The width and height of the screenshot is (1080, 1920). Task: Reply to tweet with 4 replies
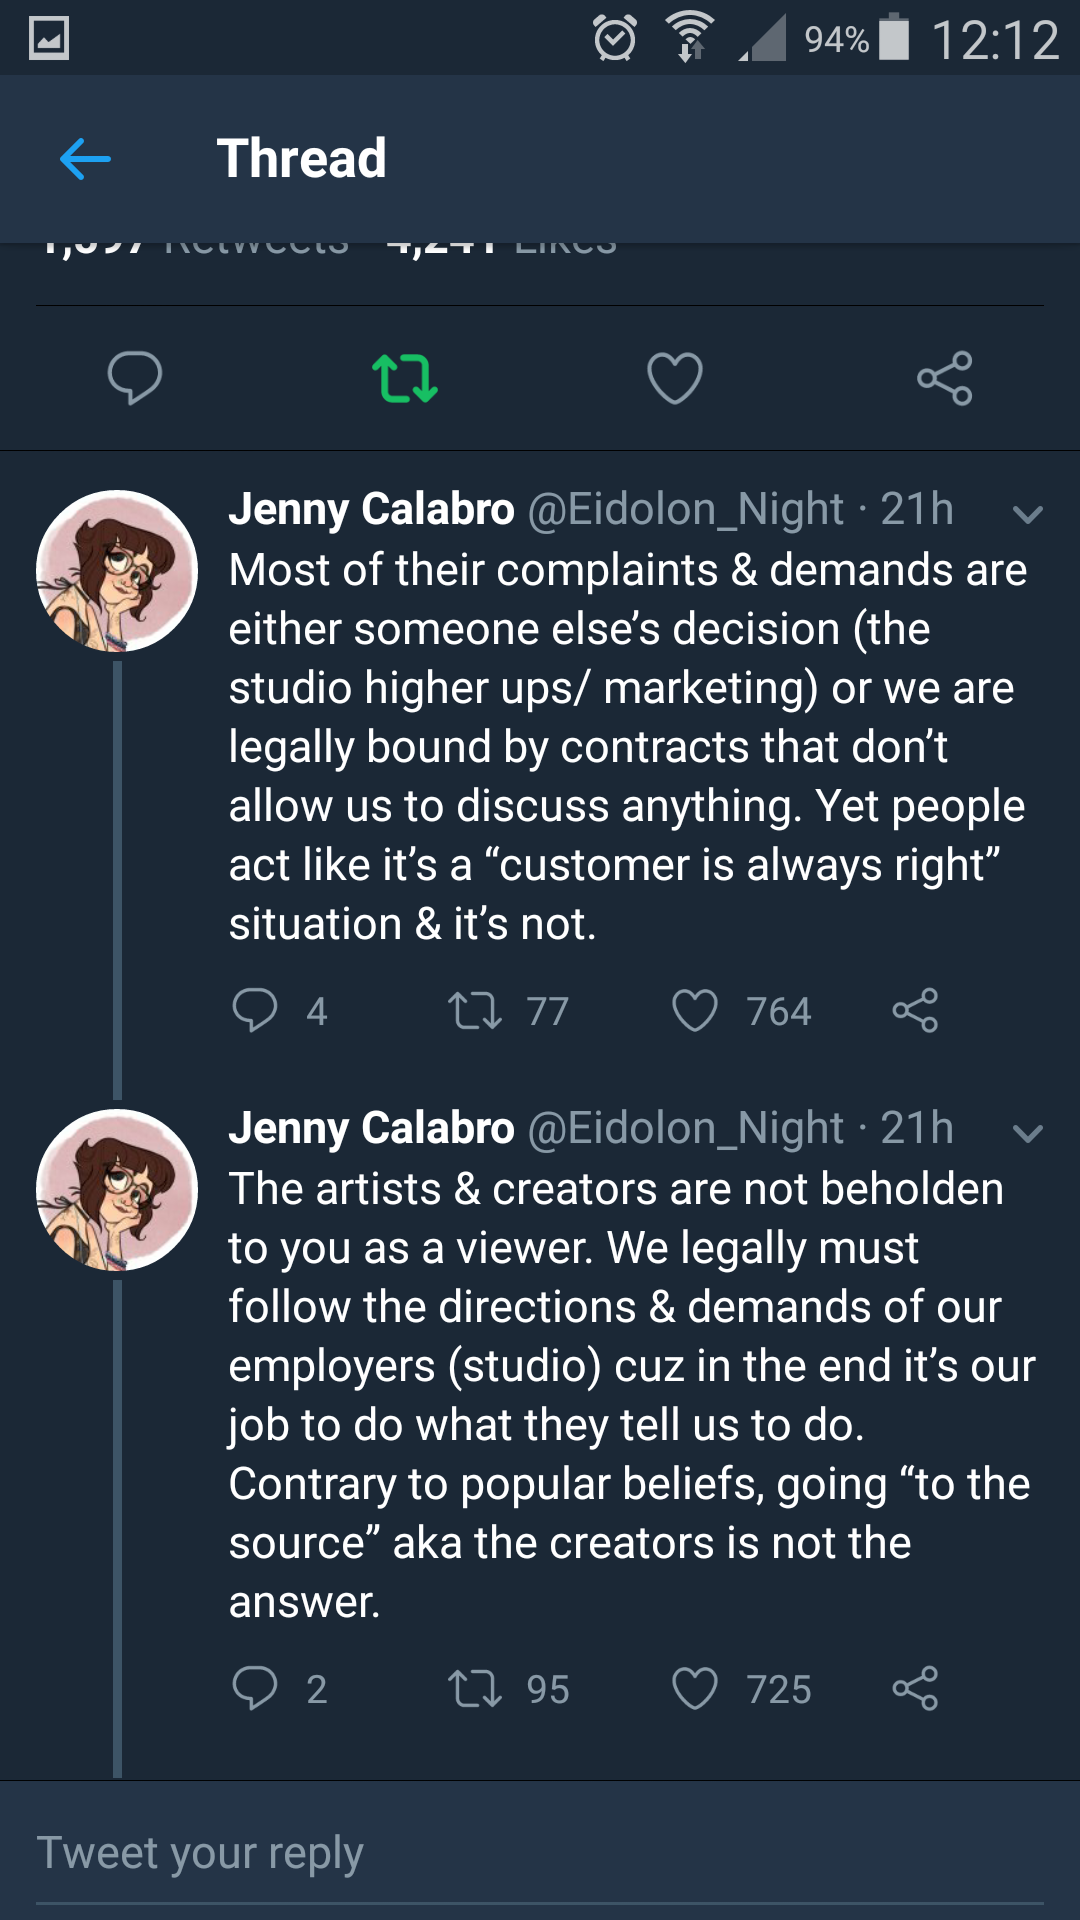(255, 1010)
